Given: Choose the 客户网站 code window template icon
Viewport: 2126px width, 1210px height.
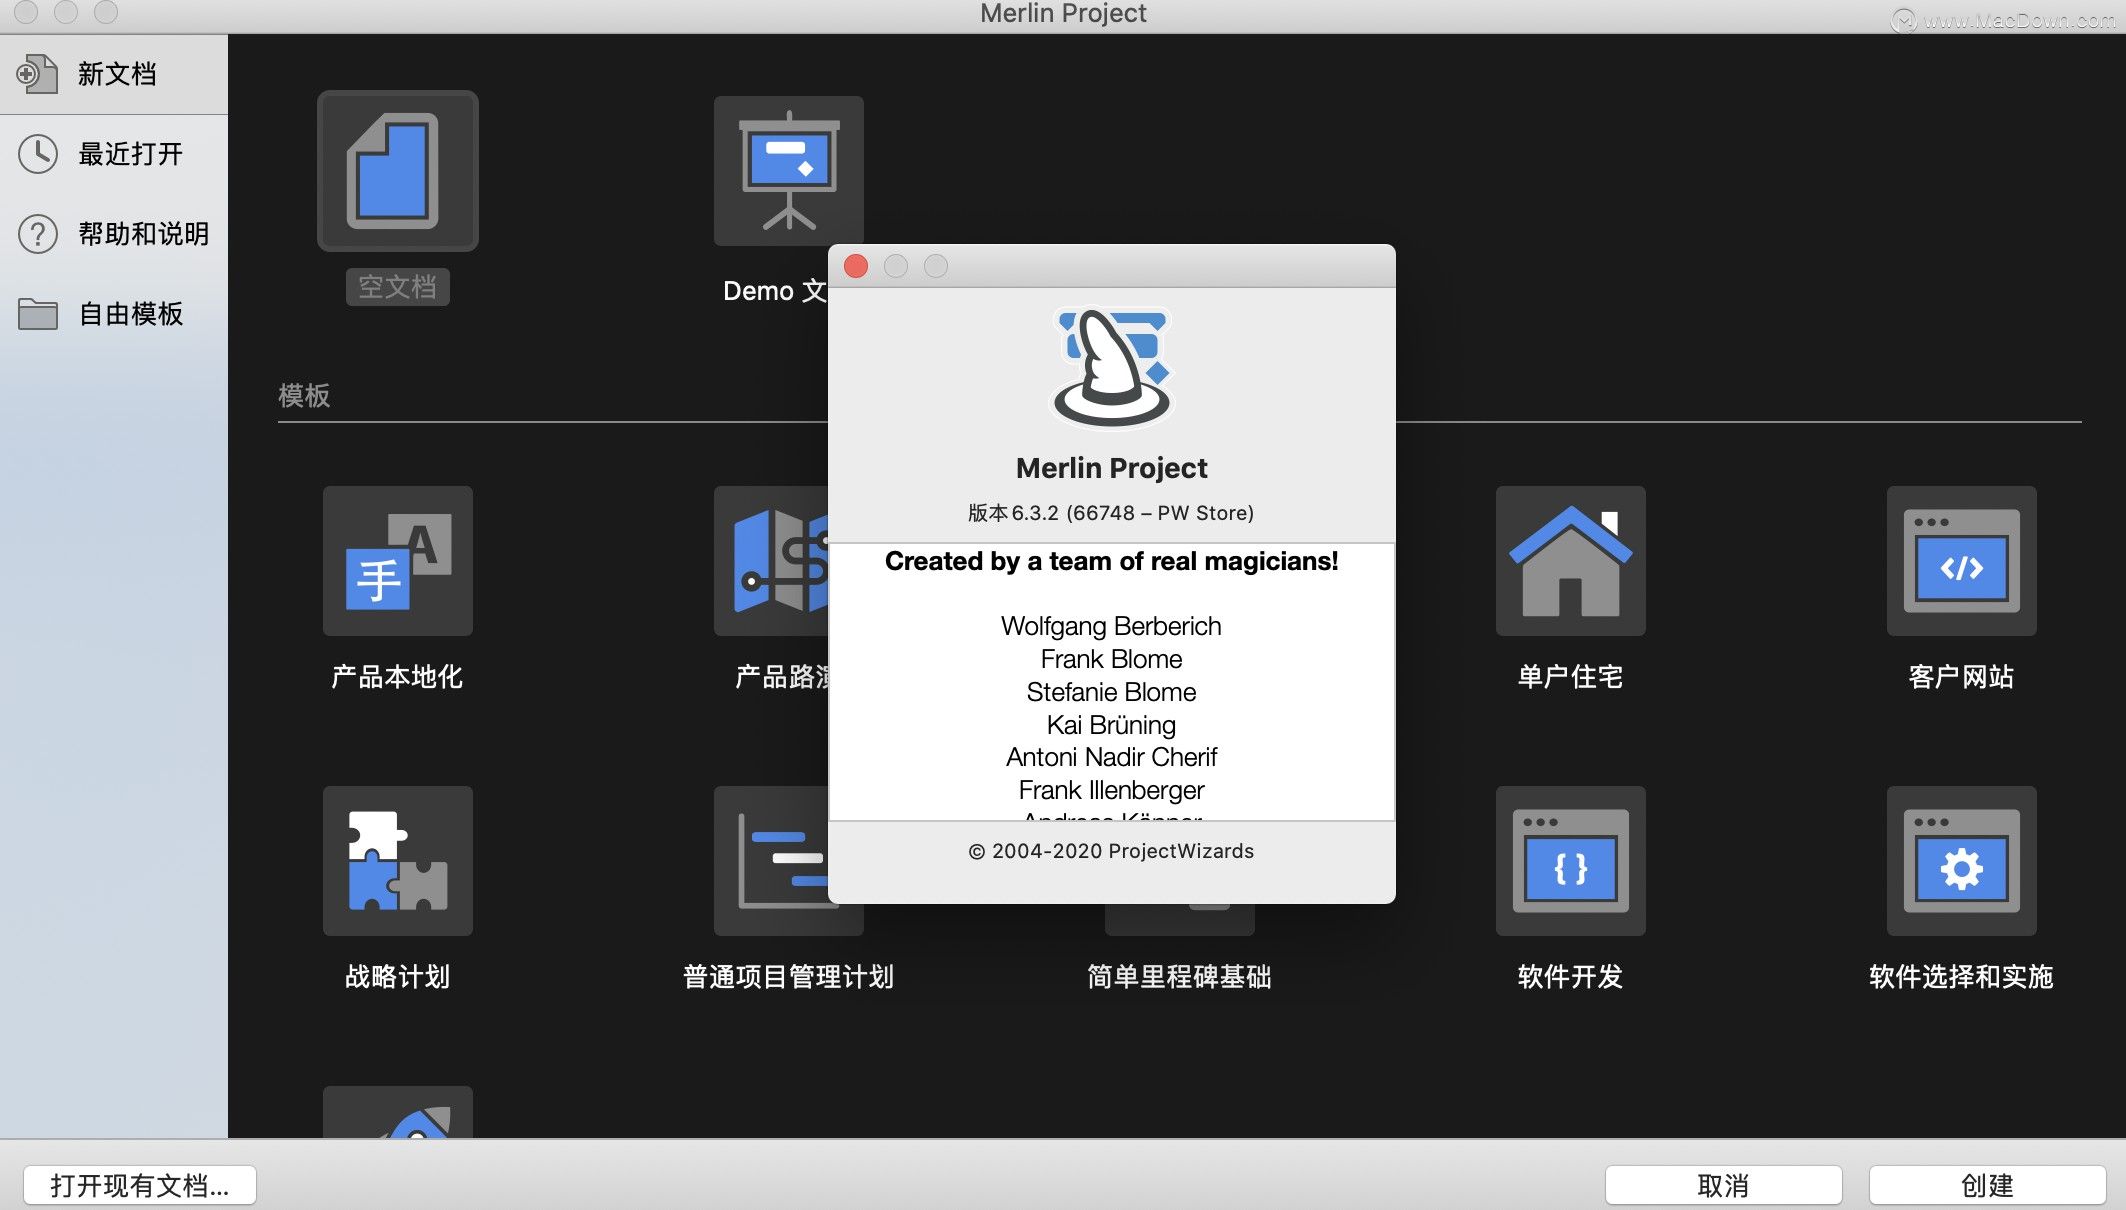Looking at the screenshot, I should 1962,561.
